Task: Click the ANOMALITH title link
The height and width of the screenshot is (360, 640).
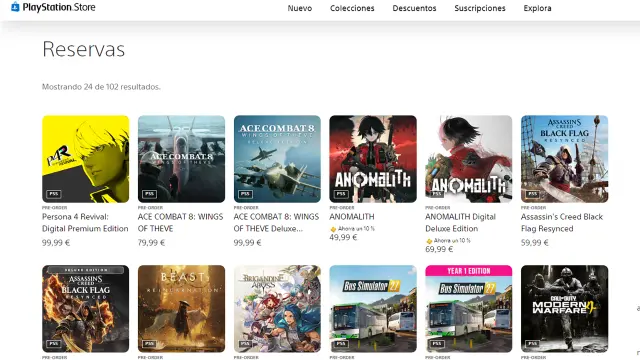Action: tap(352, 217)
